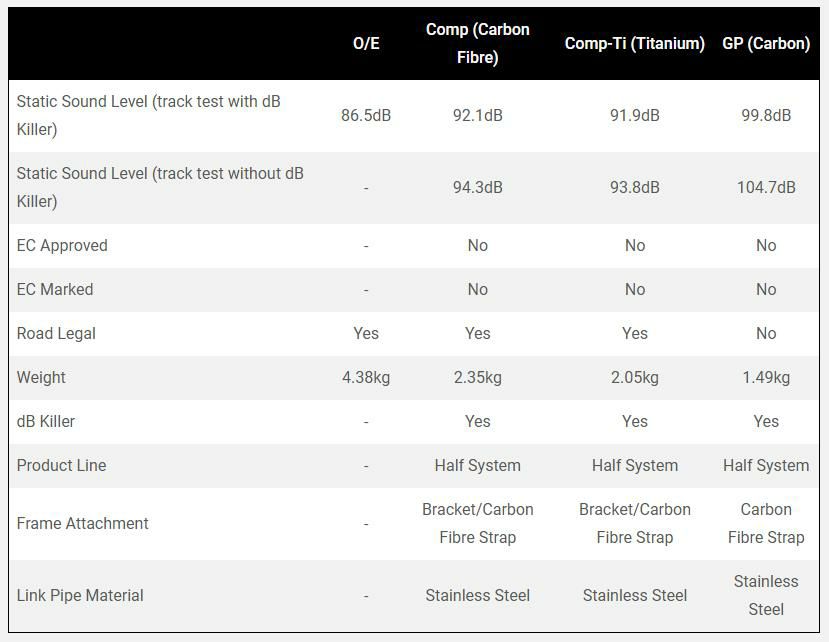Select the 94.3dB sound level cell
Image resolution: width=829 pixels, height=642 pixels.
(x=477, y=188)
